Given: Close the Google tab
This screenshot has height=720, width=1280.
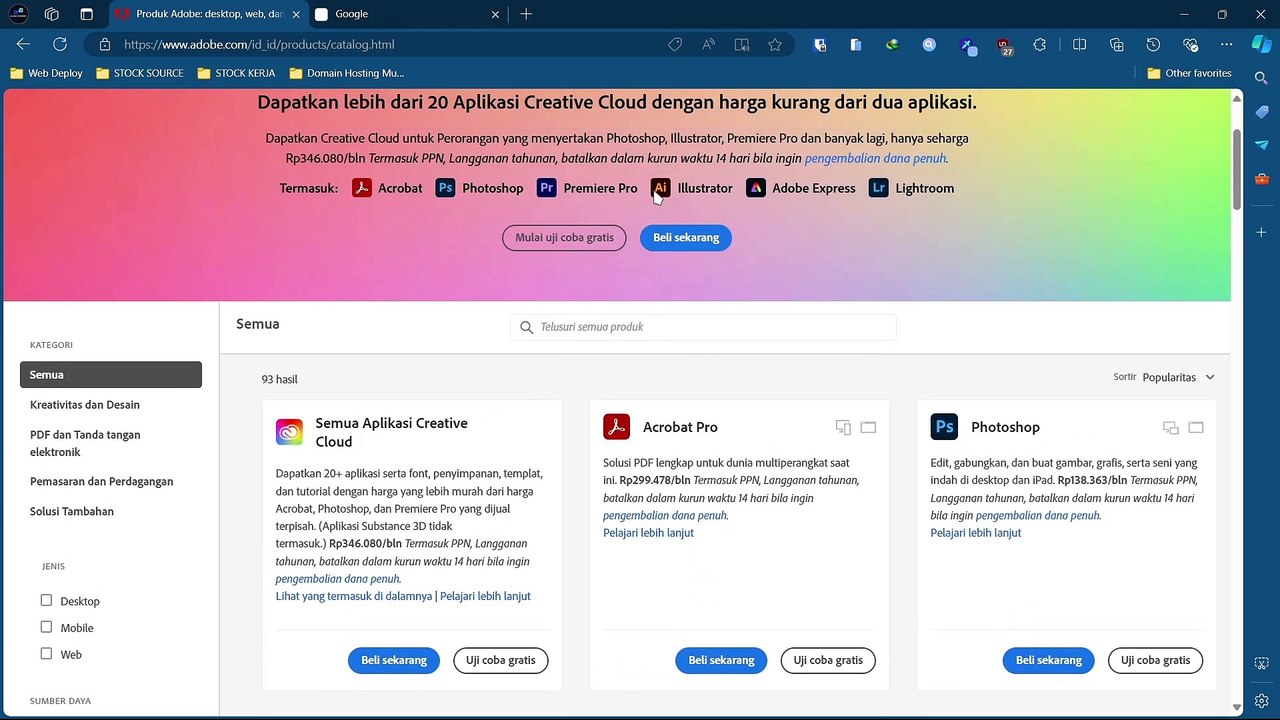Looking at the screenshot, I should point(495,14).
